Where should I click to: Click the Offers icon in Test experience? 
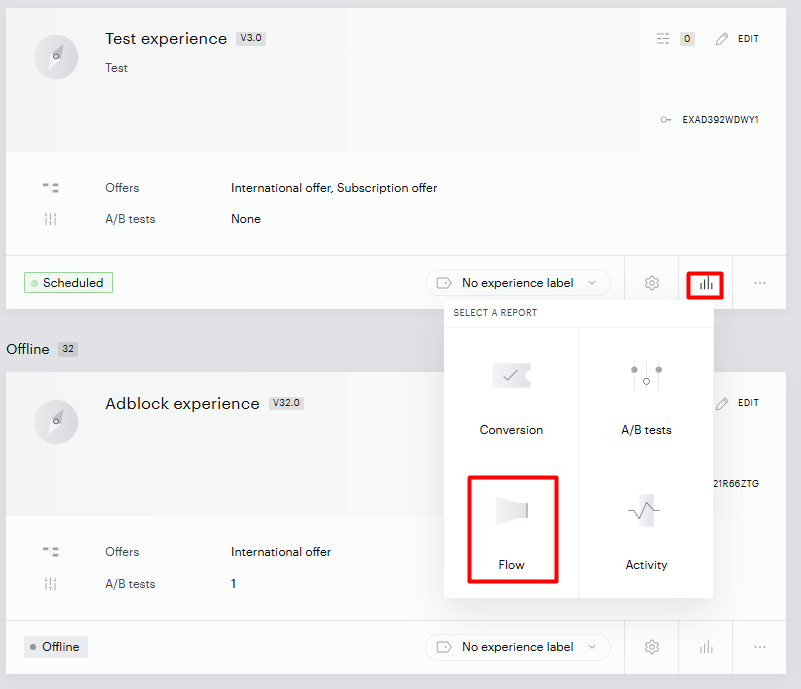coord(51,188)
